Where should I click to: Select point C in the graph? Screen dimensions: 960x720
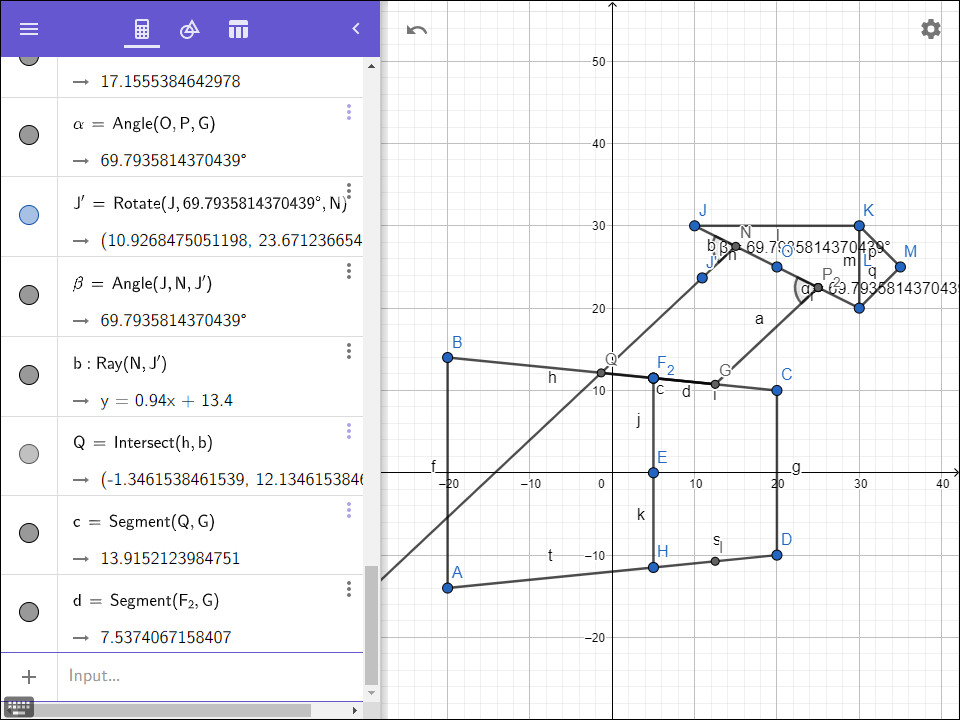point(777,390)
